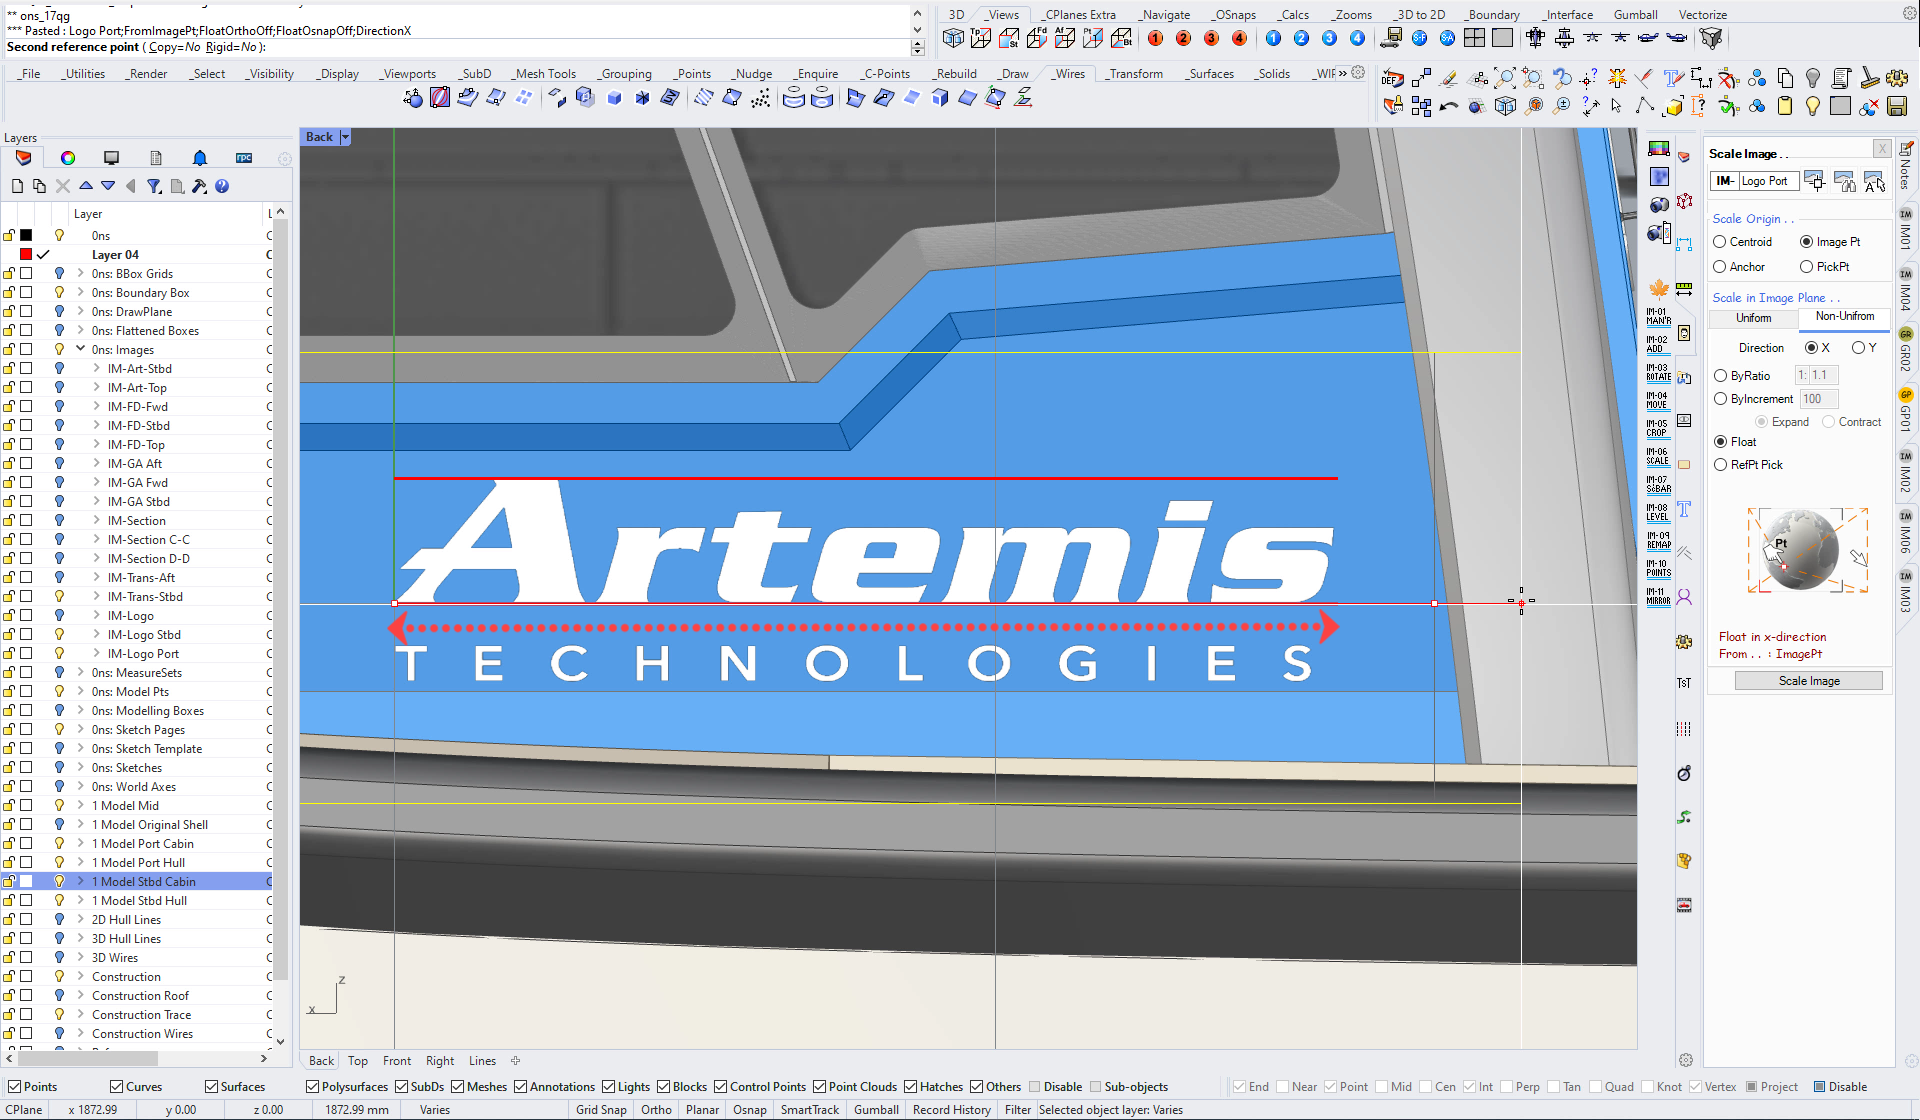
Task: Select the ByIncrement scaling option
Action: pos(1721,399)
